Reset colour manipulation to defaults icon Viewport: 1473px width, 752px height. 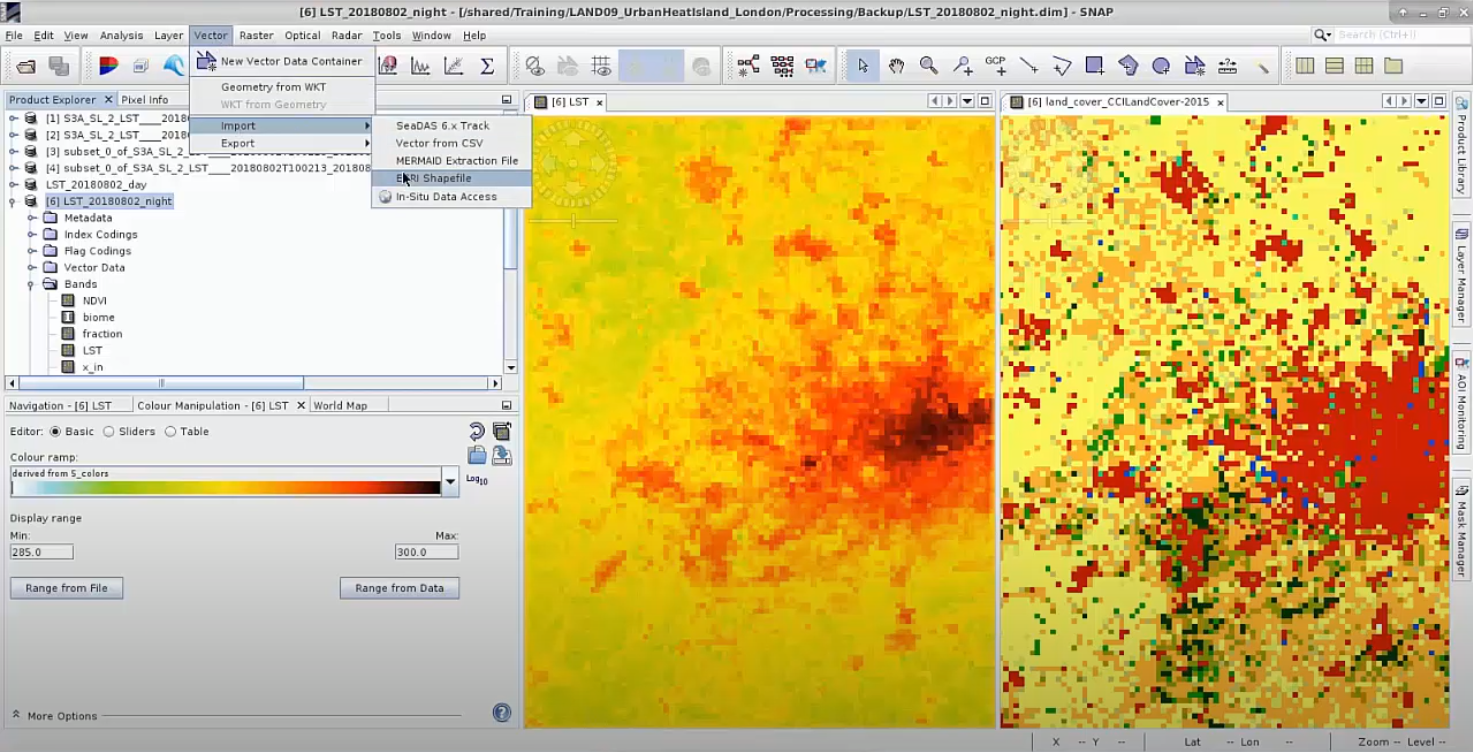coord(477,431)
